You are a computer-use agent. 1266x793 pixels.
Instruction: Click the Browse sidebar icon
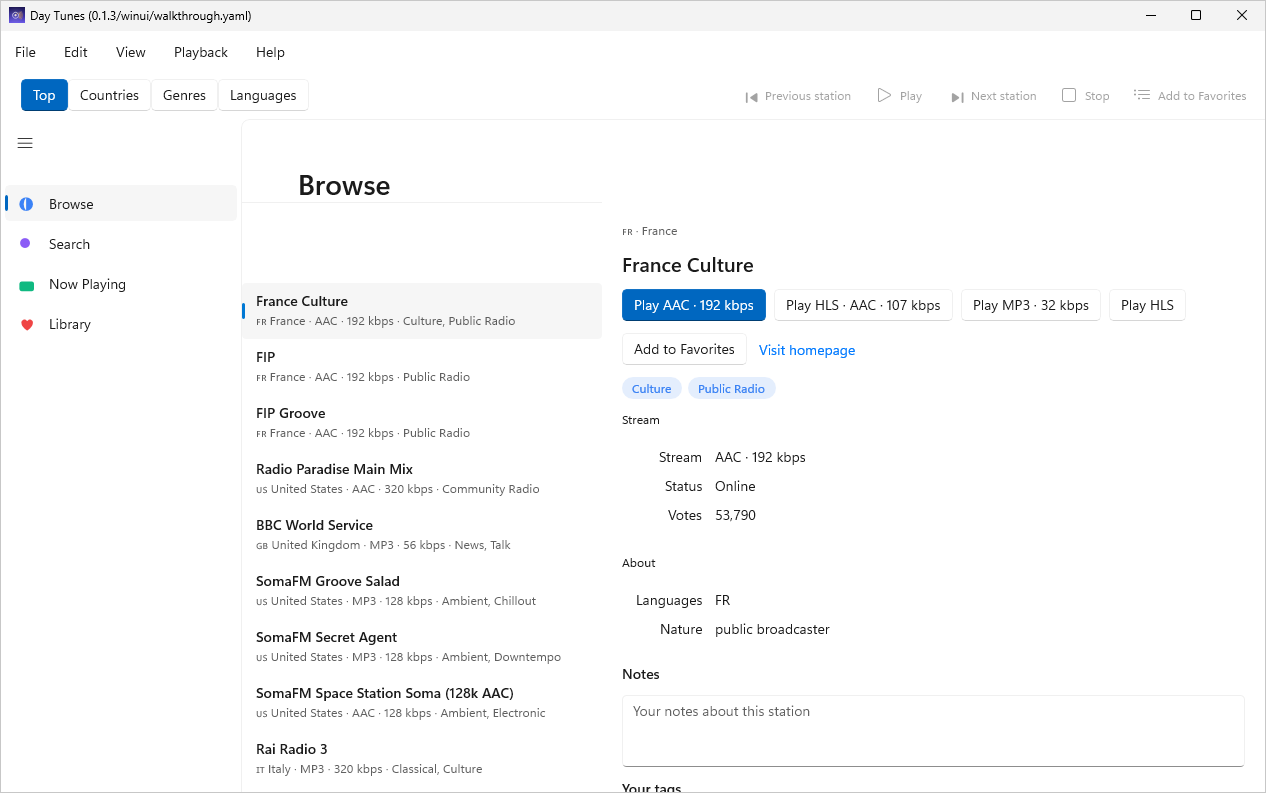click(x=26, y=204)
